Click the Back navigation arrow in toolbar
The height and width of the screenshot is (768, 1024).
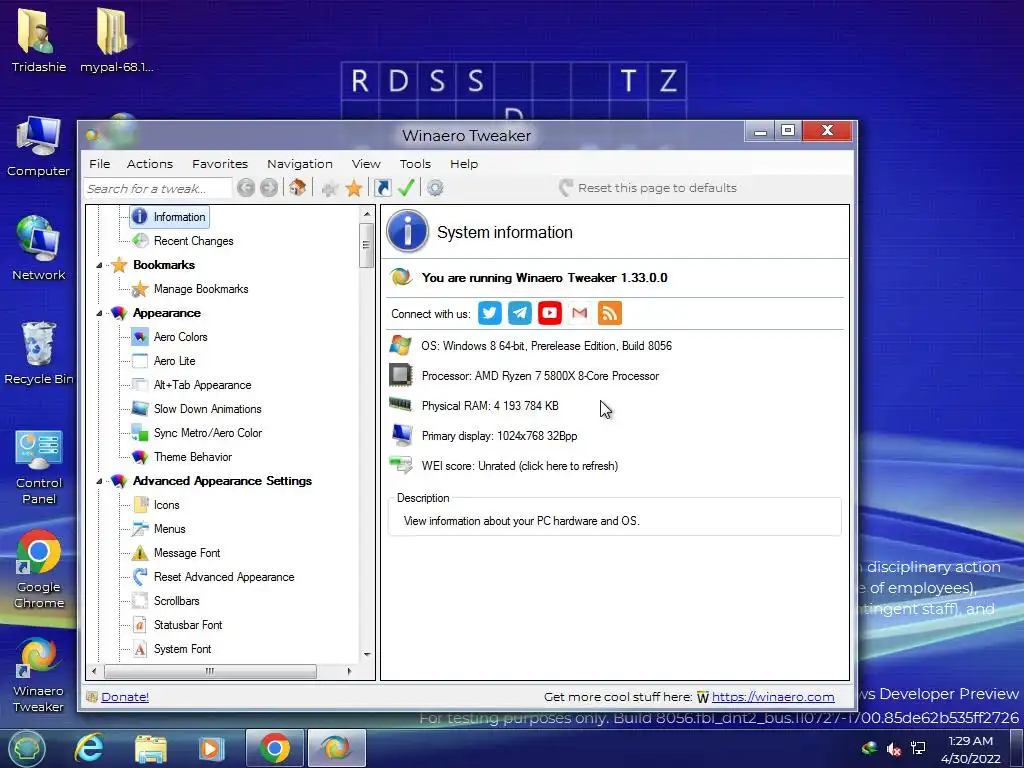coord(246,188)
